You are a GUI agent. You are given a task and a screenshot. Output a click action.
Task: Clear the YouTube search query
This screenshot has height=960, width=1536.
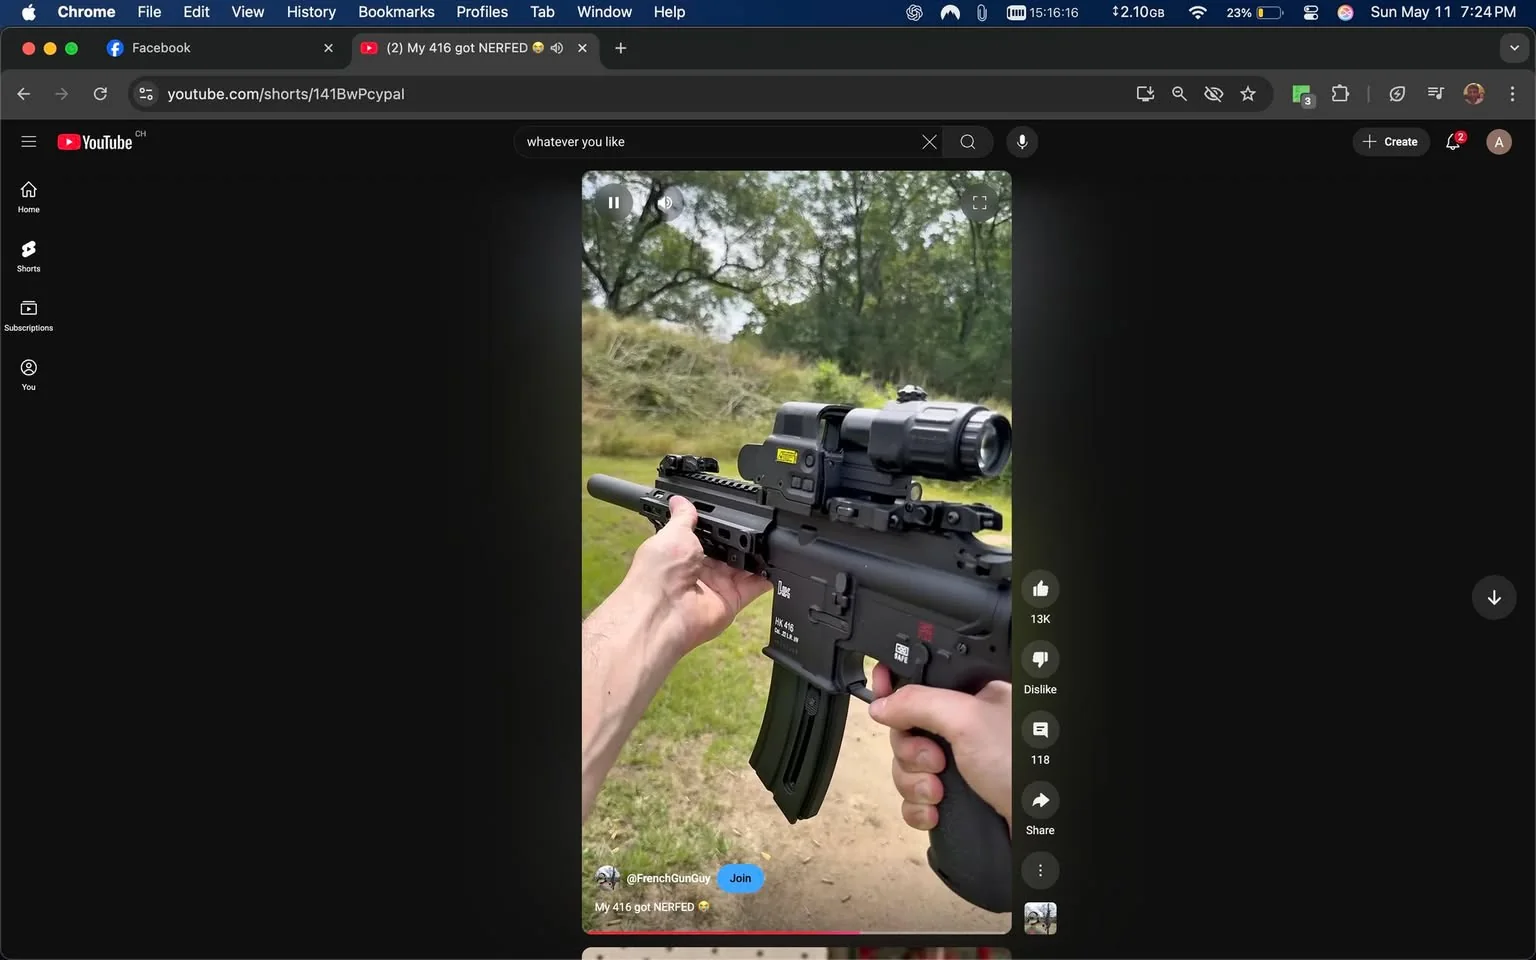coord(929,142)
